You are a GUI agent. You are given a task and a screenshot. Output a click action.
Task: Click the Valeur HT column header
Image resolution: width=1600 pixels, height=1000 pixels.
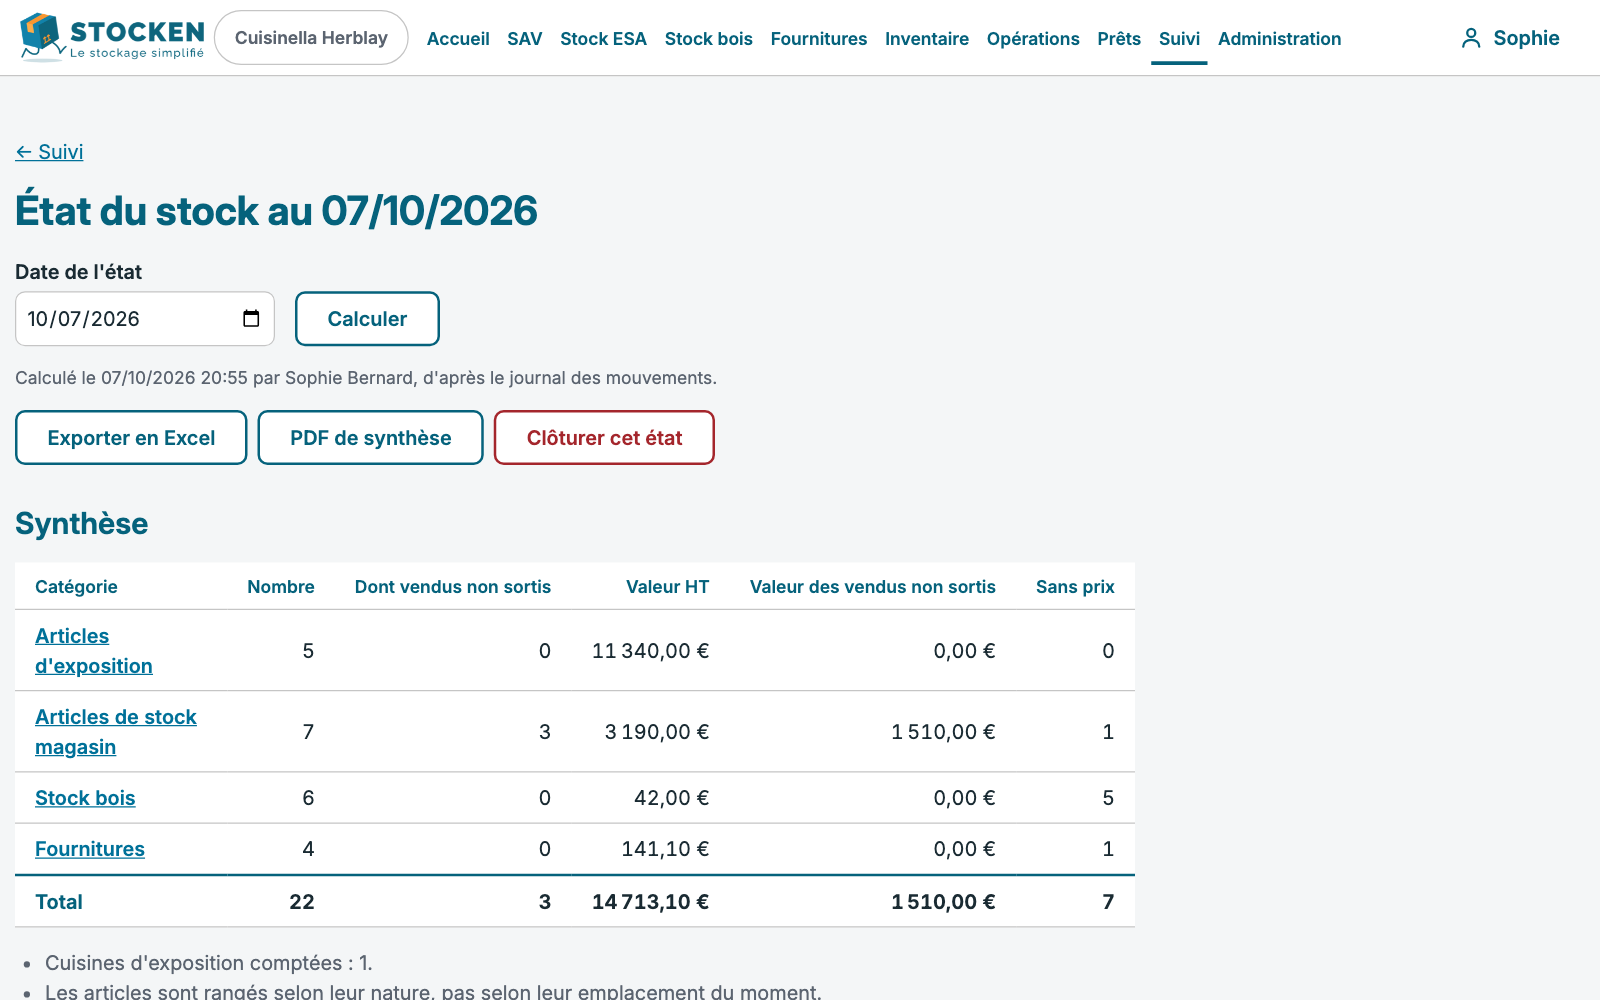[x=668, y=587]
